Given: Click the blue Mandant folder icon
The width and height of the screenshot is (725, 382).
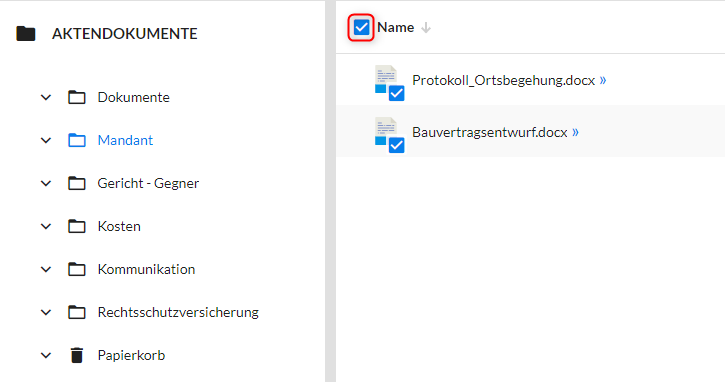Looking at the screenshot, I should (77, 140).
